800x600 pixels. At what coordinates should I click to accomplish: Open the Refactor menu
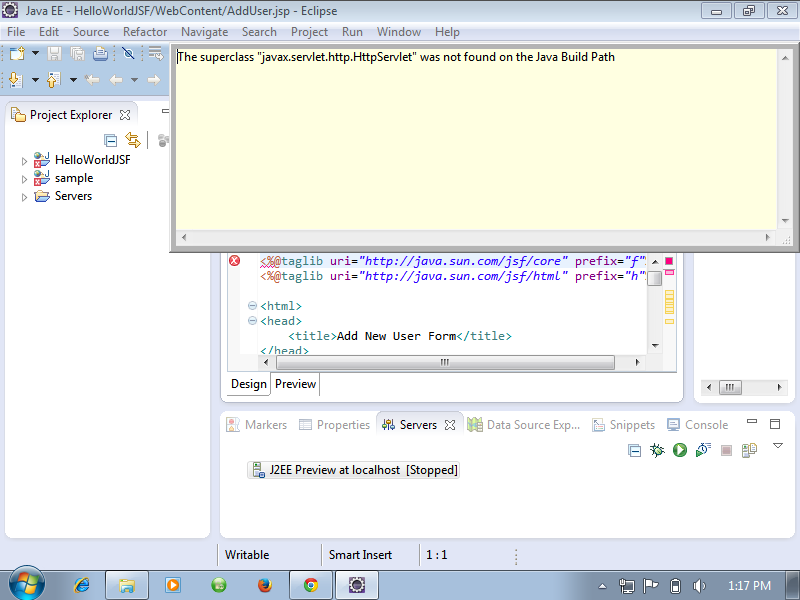click(145, 32)
